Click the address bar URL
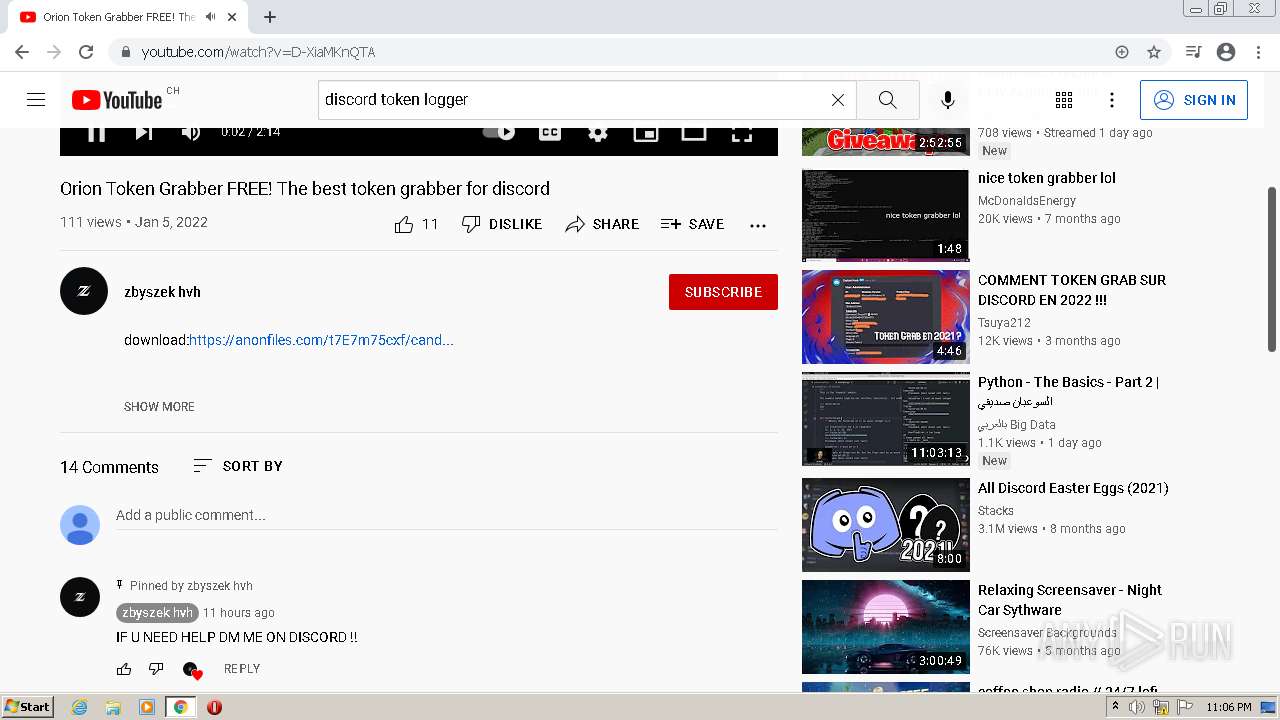This screenshot has width=1280, height=720. [x=258, y=52]
